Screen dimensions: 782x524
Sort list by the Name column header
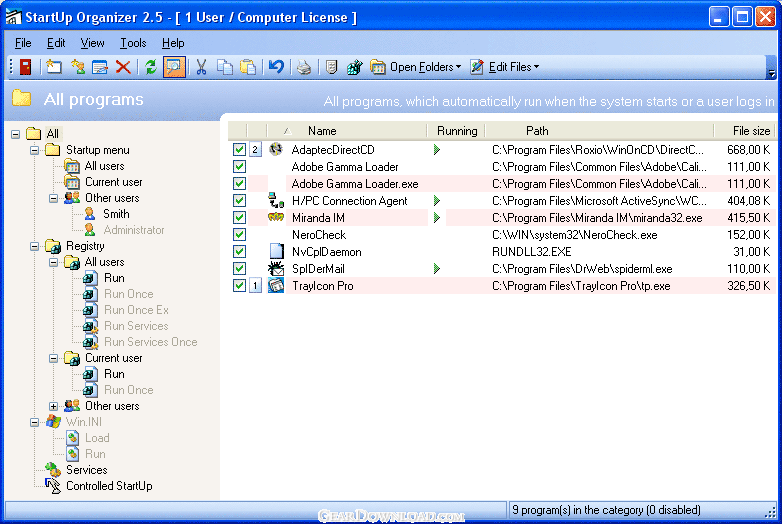(347, 131)
